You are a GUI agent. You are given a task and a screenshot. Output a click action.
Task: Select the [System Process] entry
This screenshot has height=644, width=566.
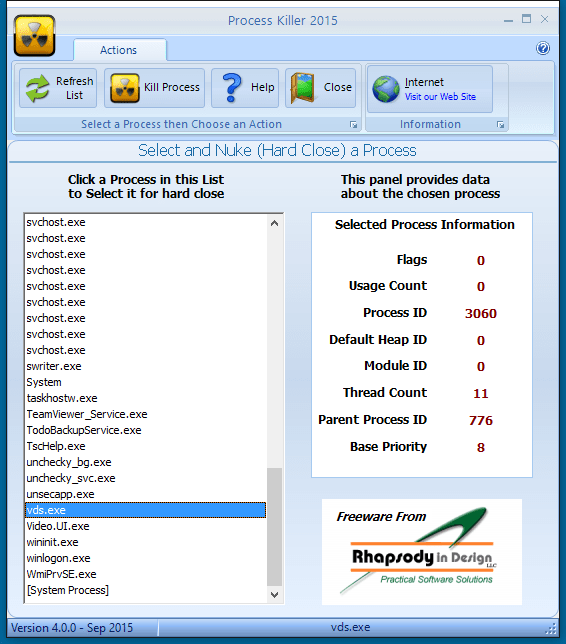click(x=145, y=591)
